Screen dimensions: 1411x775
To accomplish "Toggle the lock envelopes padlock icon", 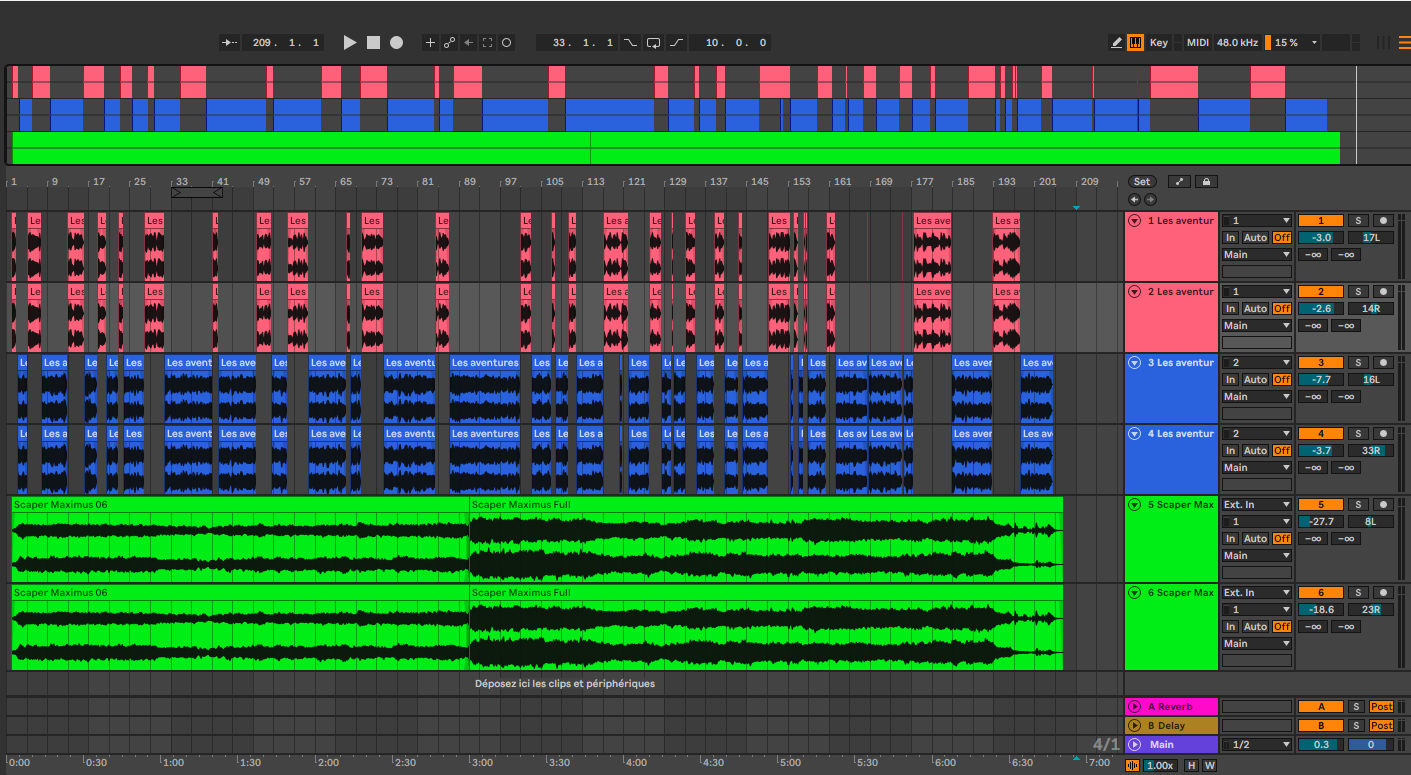I will click(x=1206, y=182).
